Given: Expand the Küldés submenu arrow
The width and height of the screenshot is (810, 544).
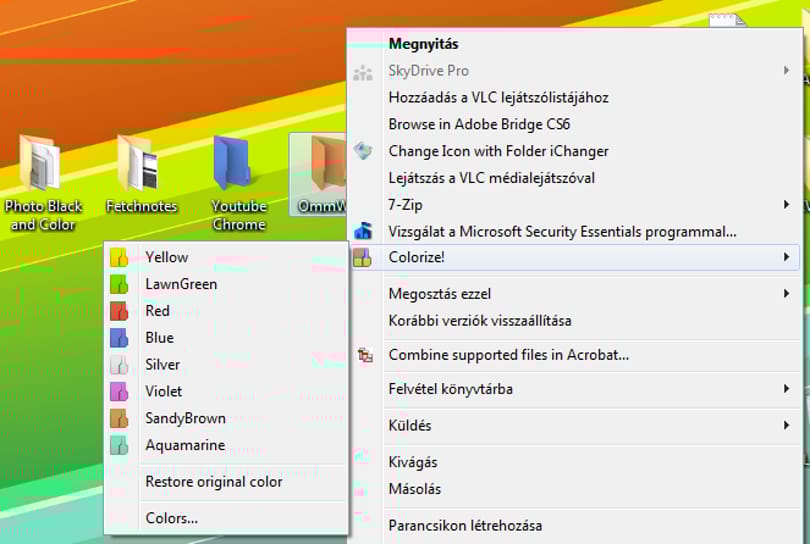Looking at the screenshot, I should 786,425.
